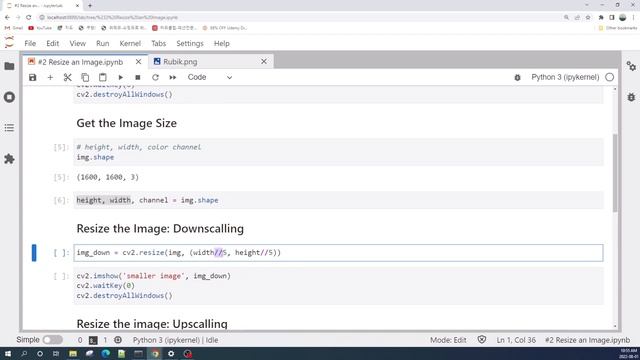Viewport: 640px width, 360px height.
Task: Bookmark this page with star icon
Action: tap(588, 18)
